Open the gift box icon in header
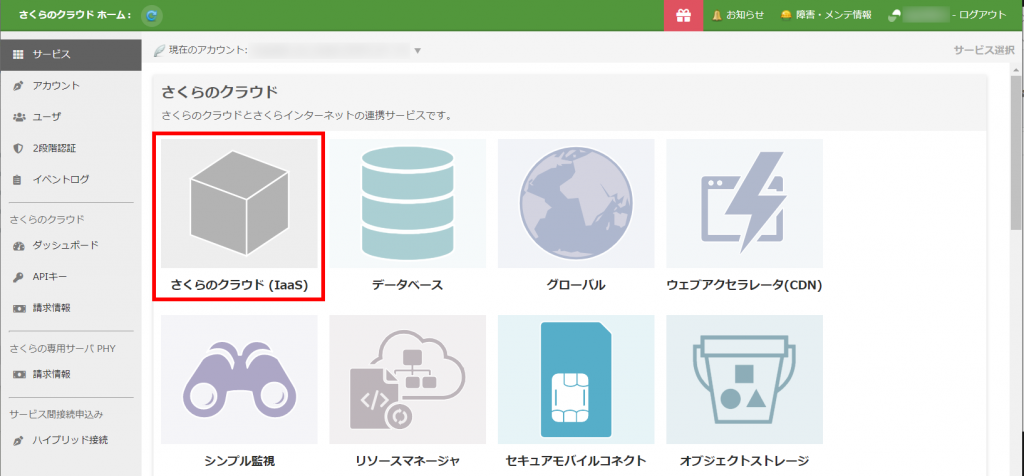Image resolution: width=1024 pixels, height=476 pixels. tap(683, 16)
